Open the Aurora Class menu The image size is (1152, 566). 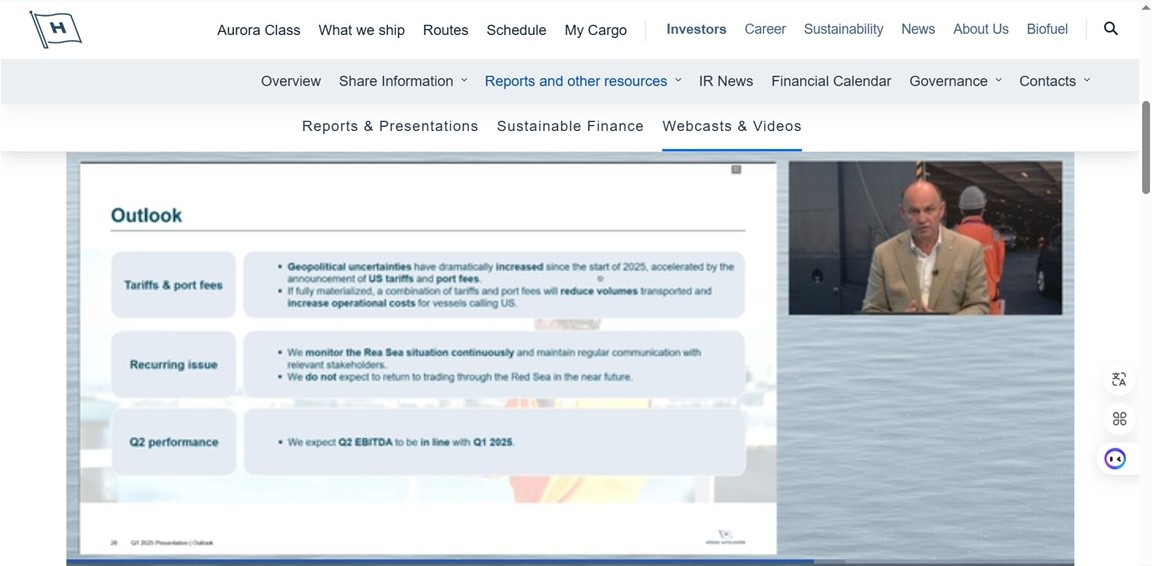point(259,30)
